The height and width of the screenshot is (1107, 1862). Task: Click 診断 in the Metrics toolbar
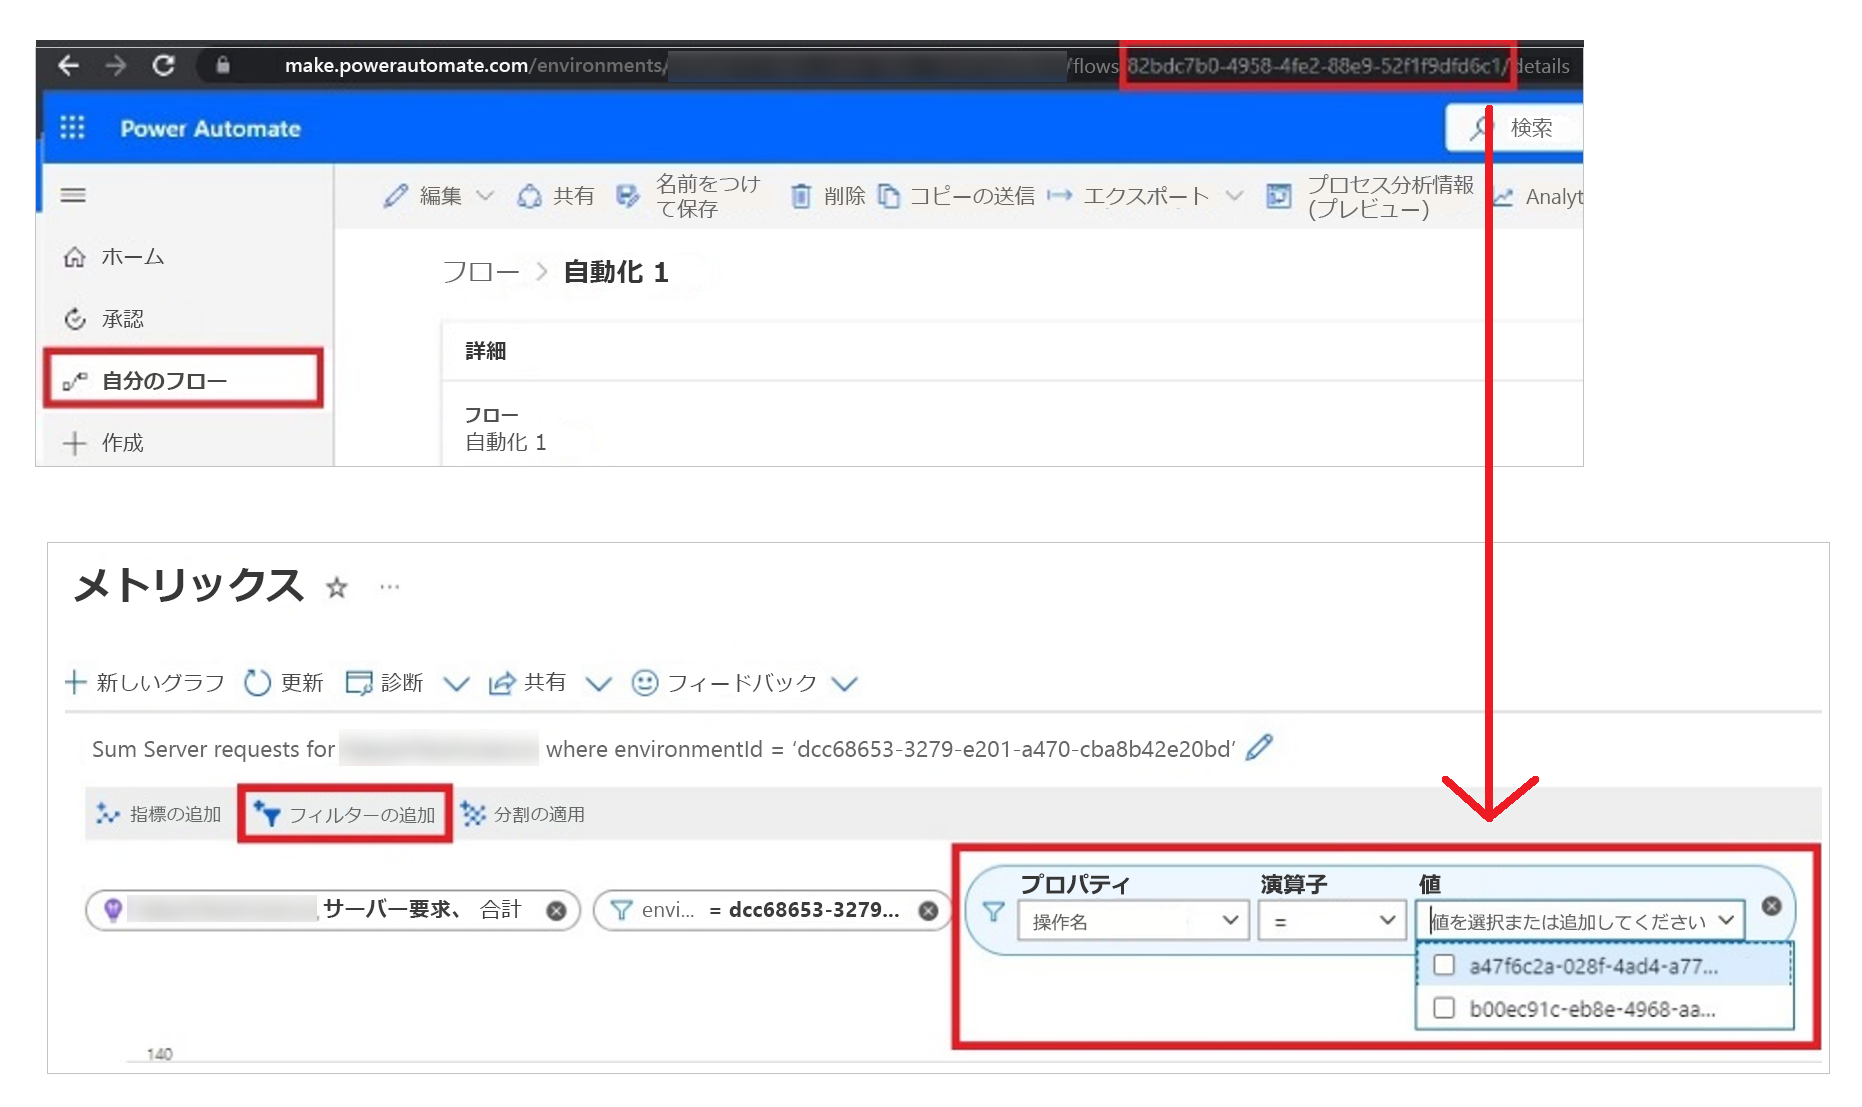tap(384, 683)
